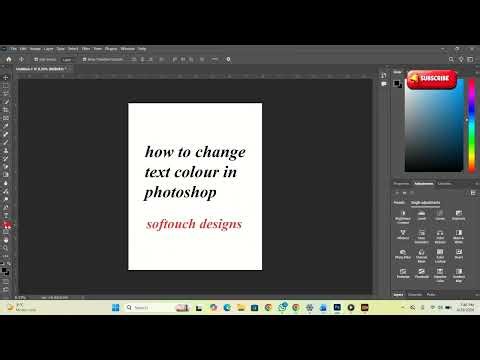Switch to the Libraries tab
Image resolution: width=480 pixels, height=360 pixels.
coord(445,184)
